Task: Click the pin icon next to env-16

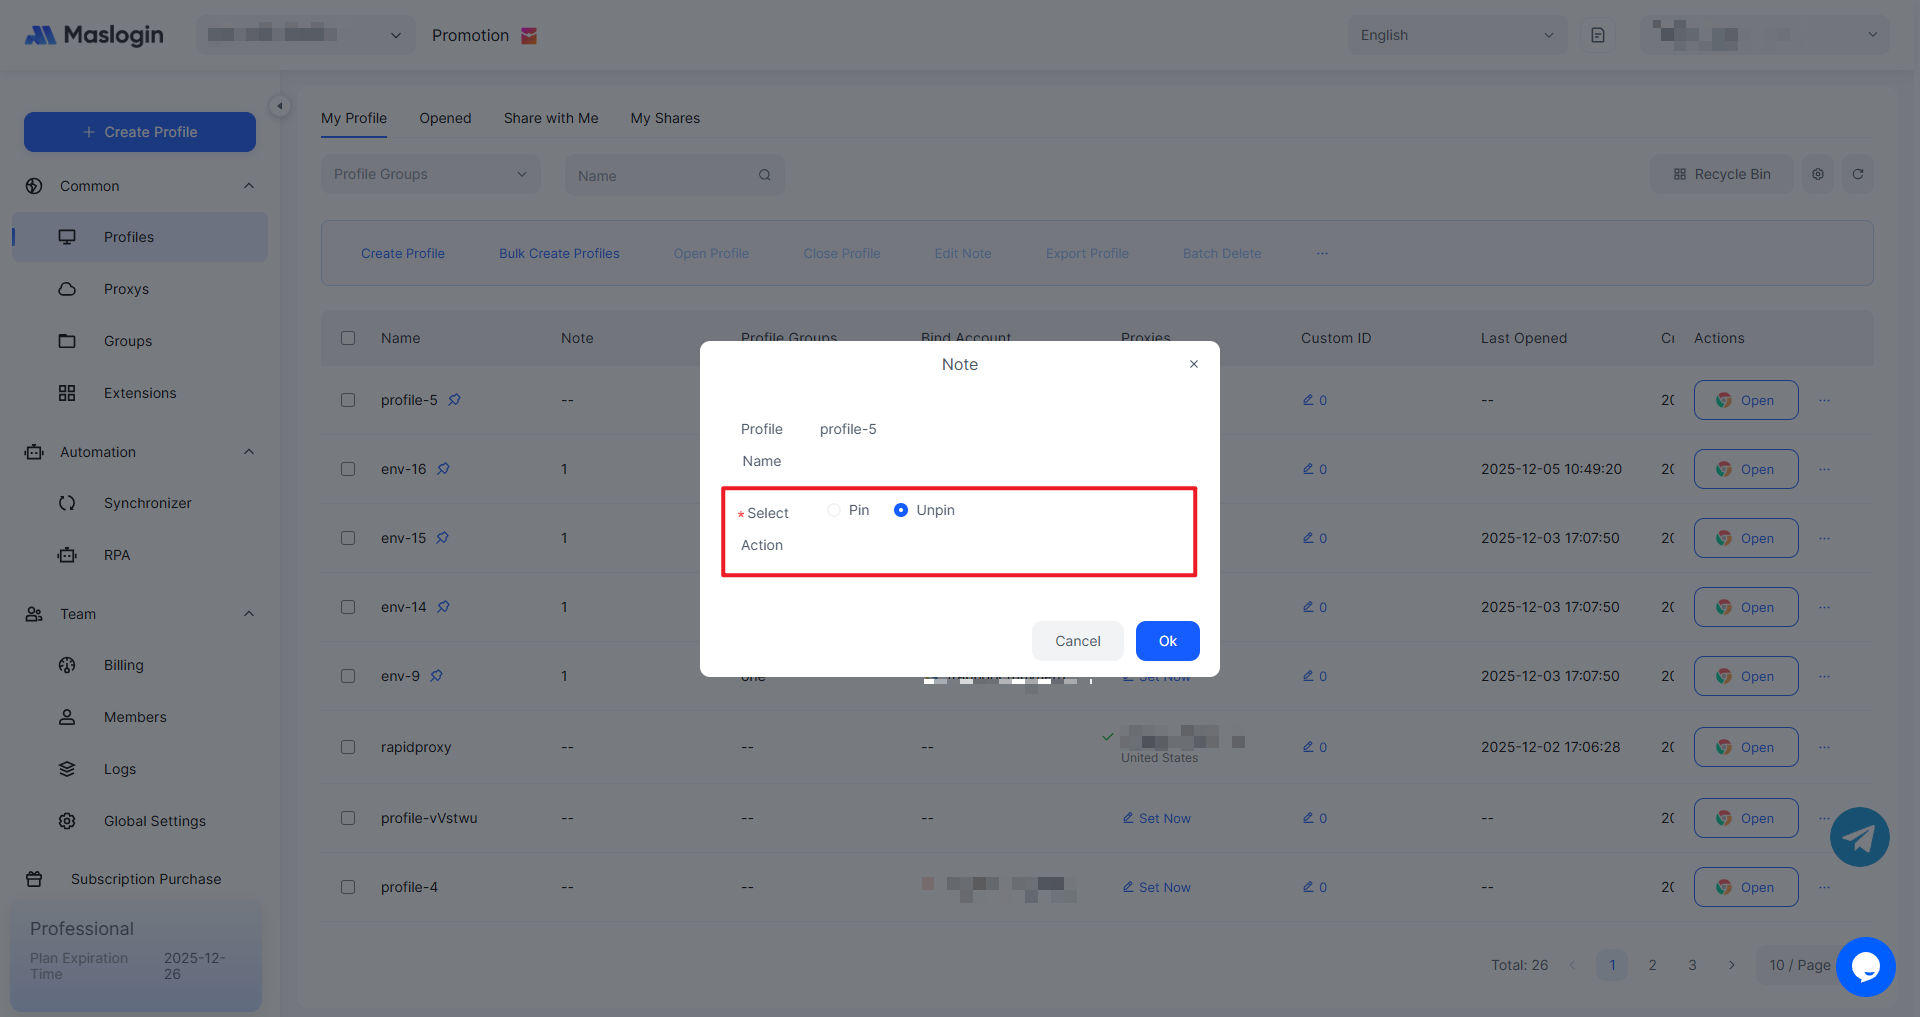Action: (x=443, y=469)
